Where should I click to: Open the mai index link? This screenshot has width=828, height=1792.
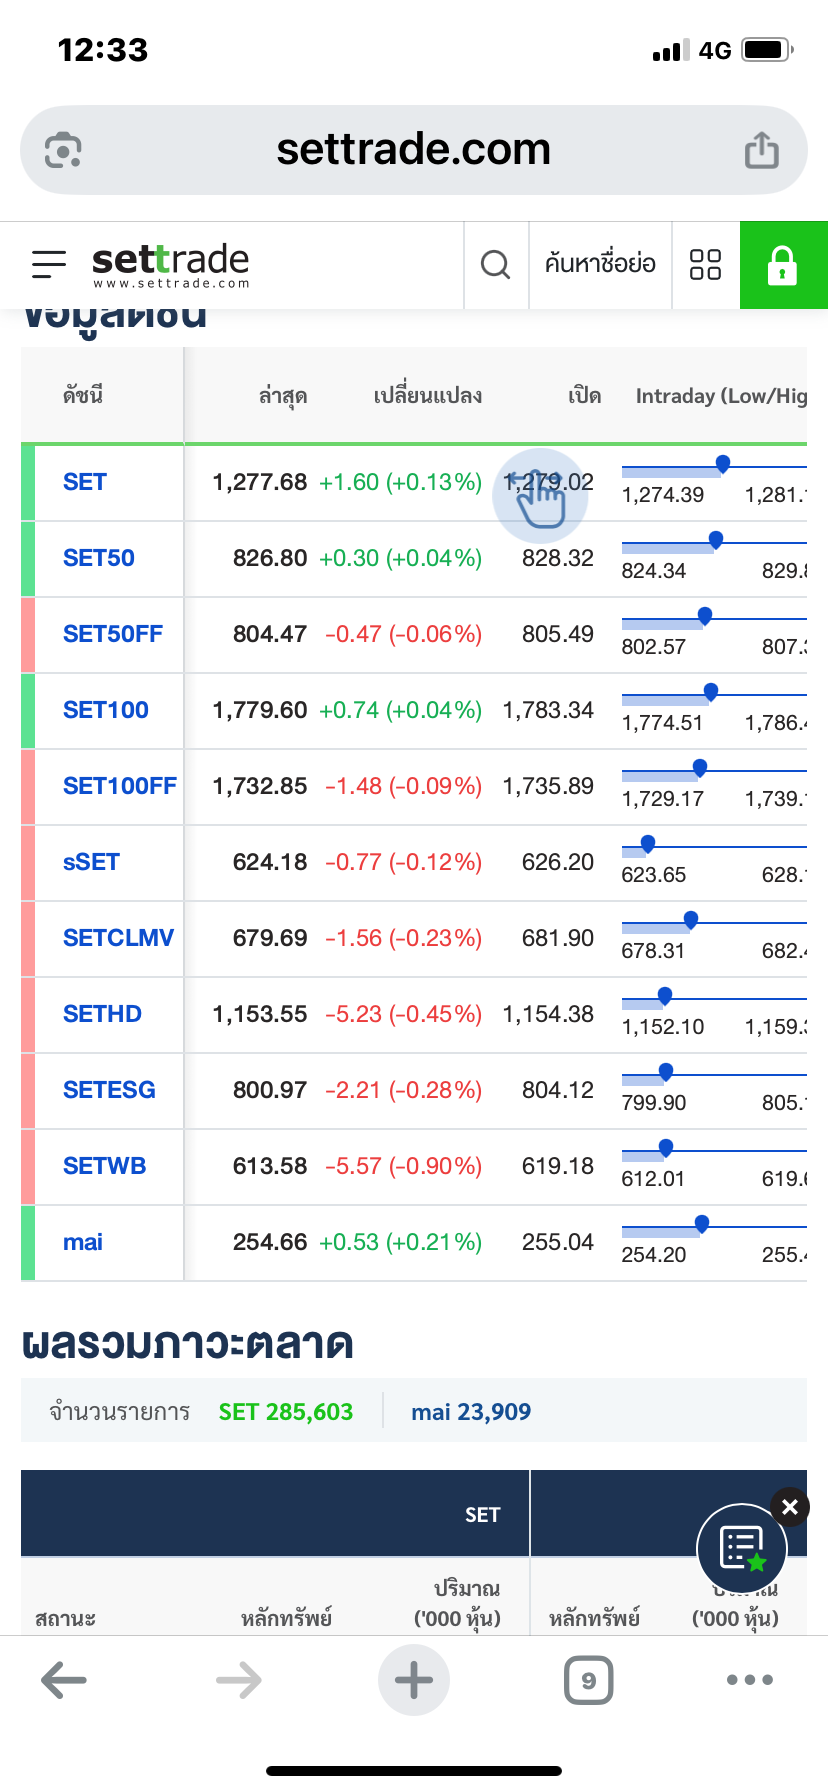pyautogui.click(x=83, y=1242)
